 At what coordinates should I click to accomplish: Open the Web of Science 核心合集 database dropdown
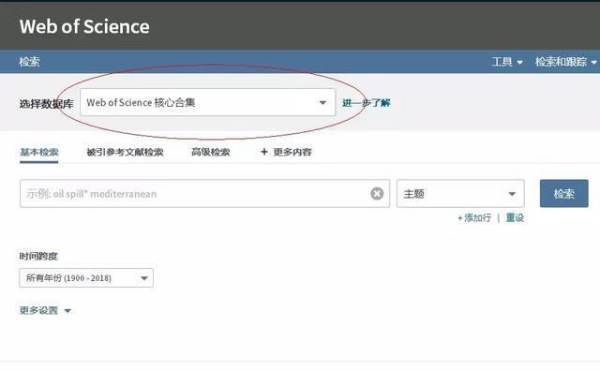[x=208, y=103]
